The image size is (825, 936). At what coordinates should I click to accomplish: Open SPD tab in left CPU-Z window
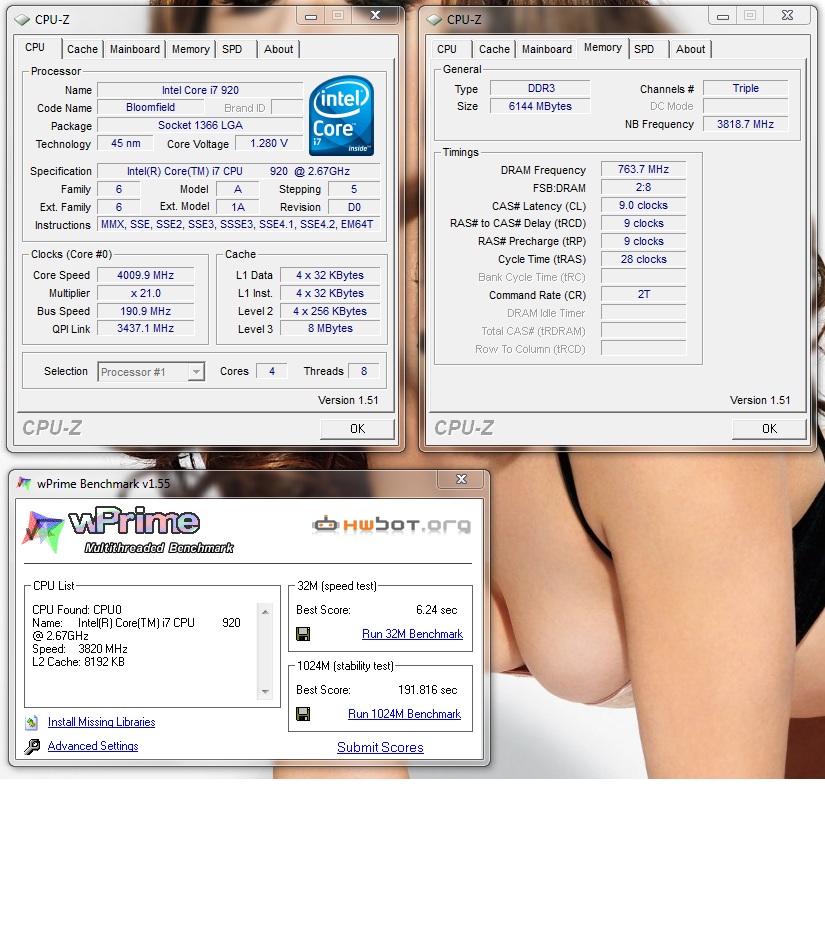click(232, 49)
